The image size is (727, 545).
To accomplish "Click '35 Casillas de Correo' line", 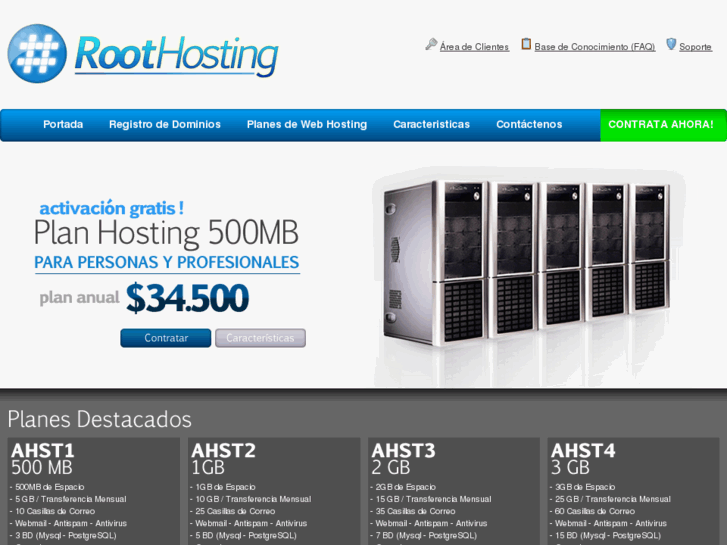I will (x=413, y=511).
